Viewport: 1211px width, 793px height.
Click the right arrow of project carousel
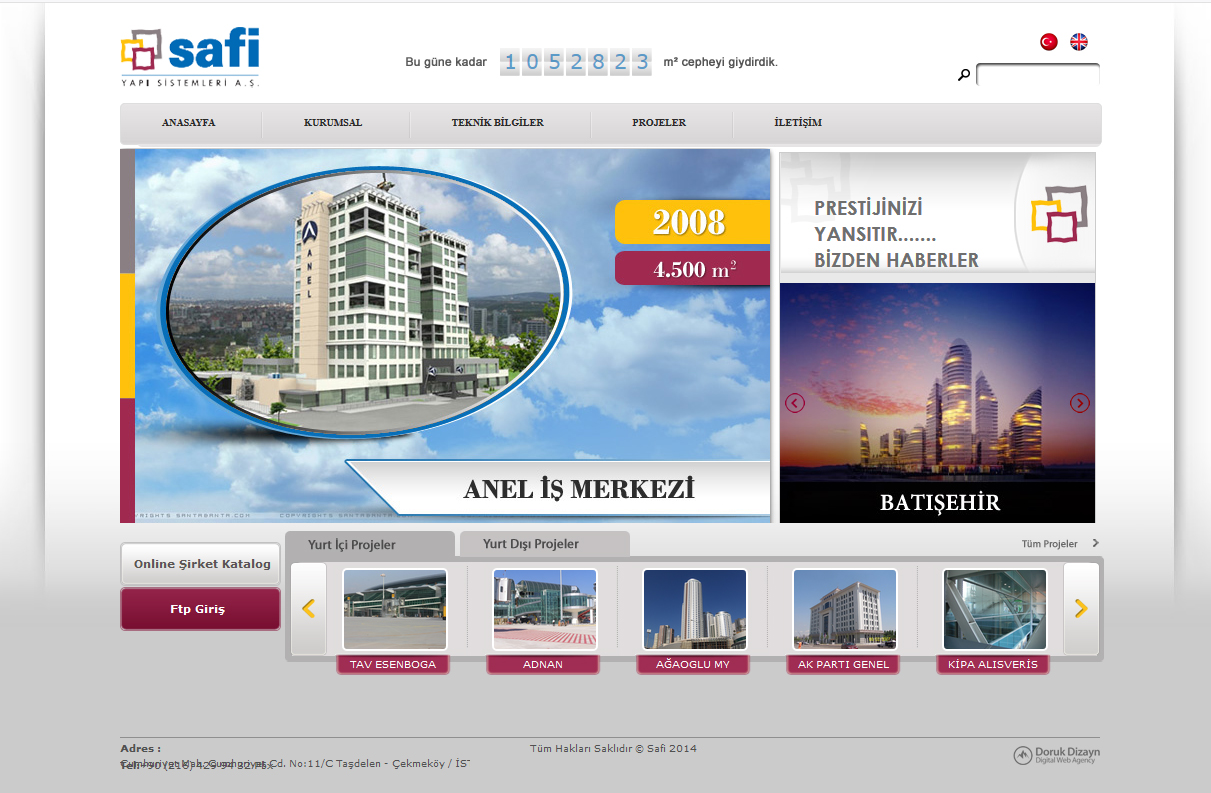(1081, 608)
